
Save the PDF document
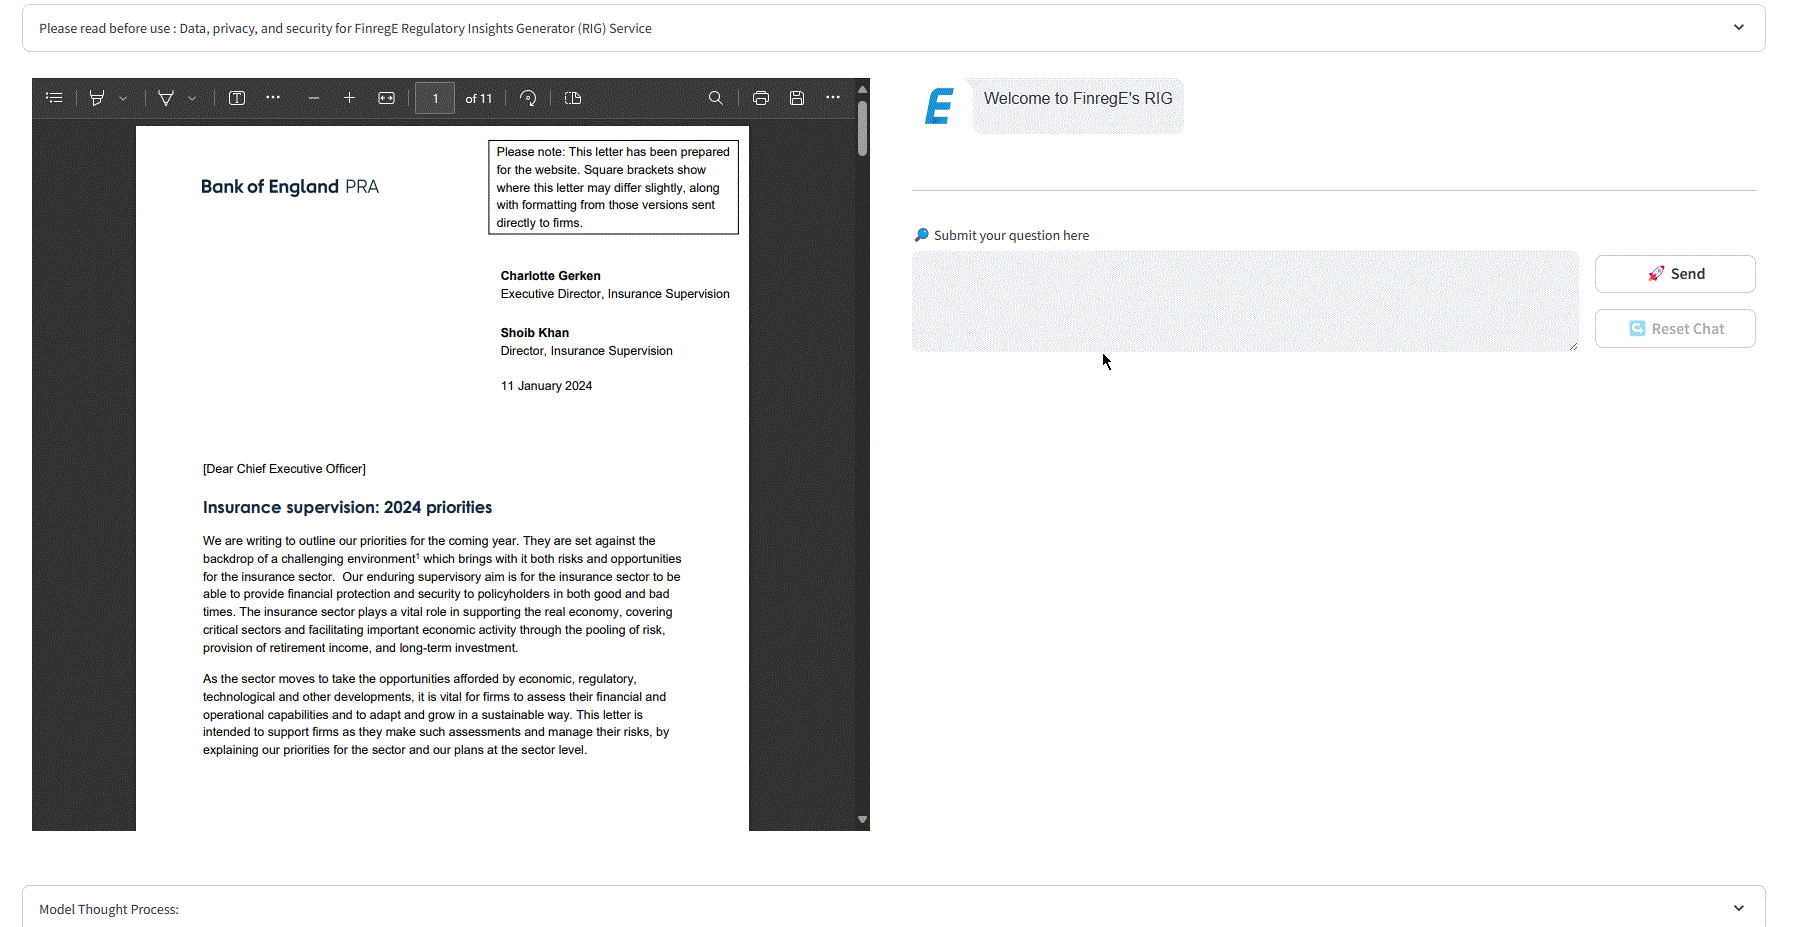point(797,98)
